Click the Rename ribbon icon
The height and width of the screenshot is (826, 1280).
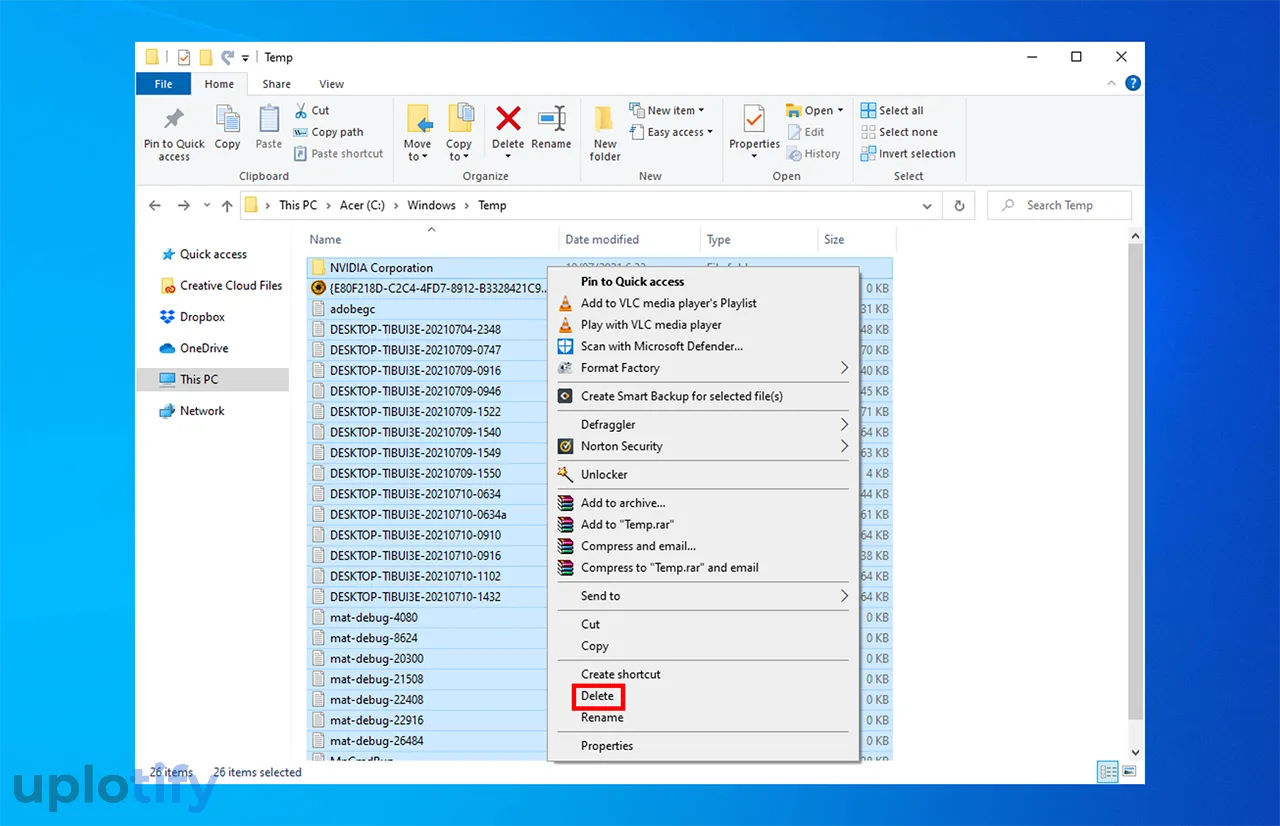point(551,120)
